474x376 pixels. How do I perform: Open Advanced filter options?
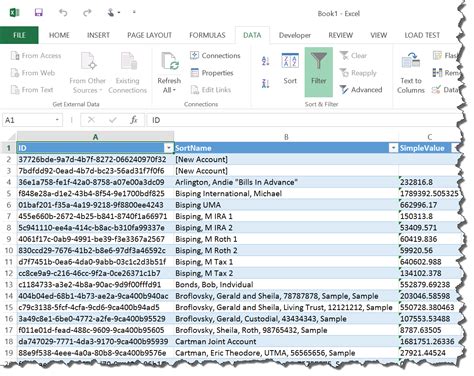click(x=361, y=90)
